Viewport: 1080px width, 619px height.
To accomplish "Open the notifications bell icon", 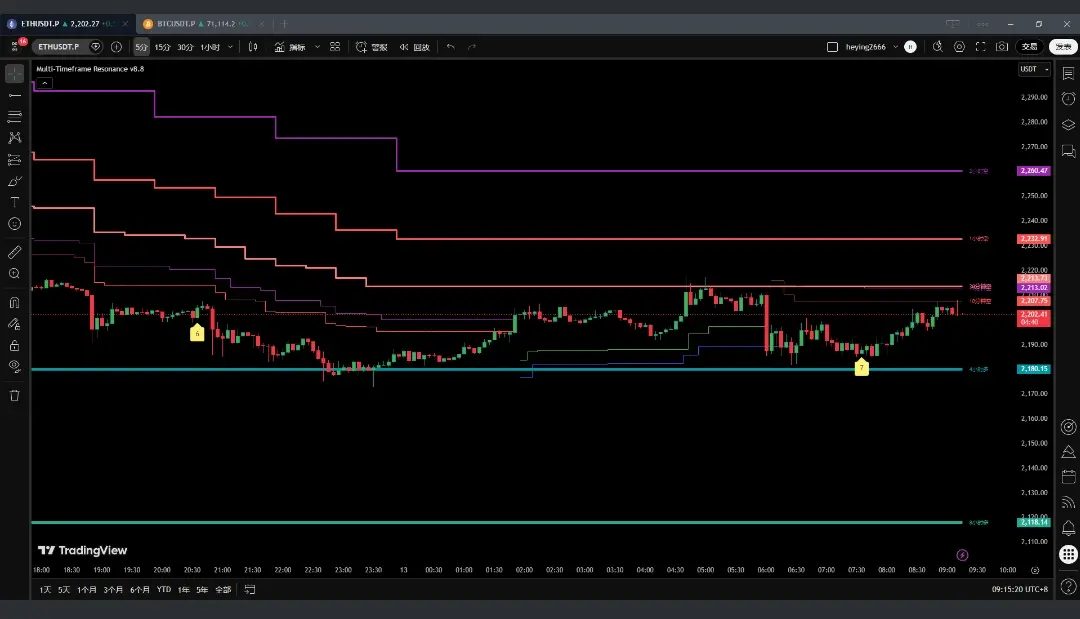I will pos(1068,528).
